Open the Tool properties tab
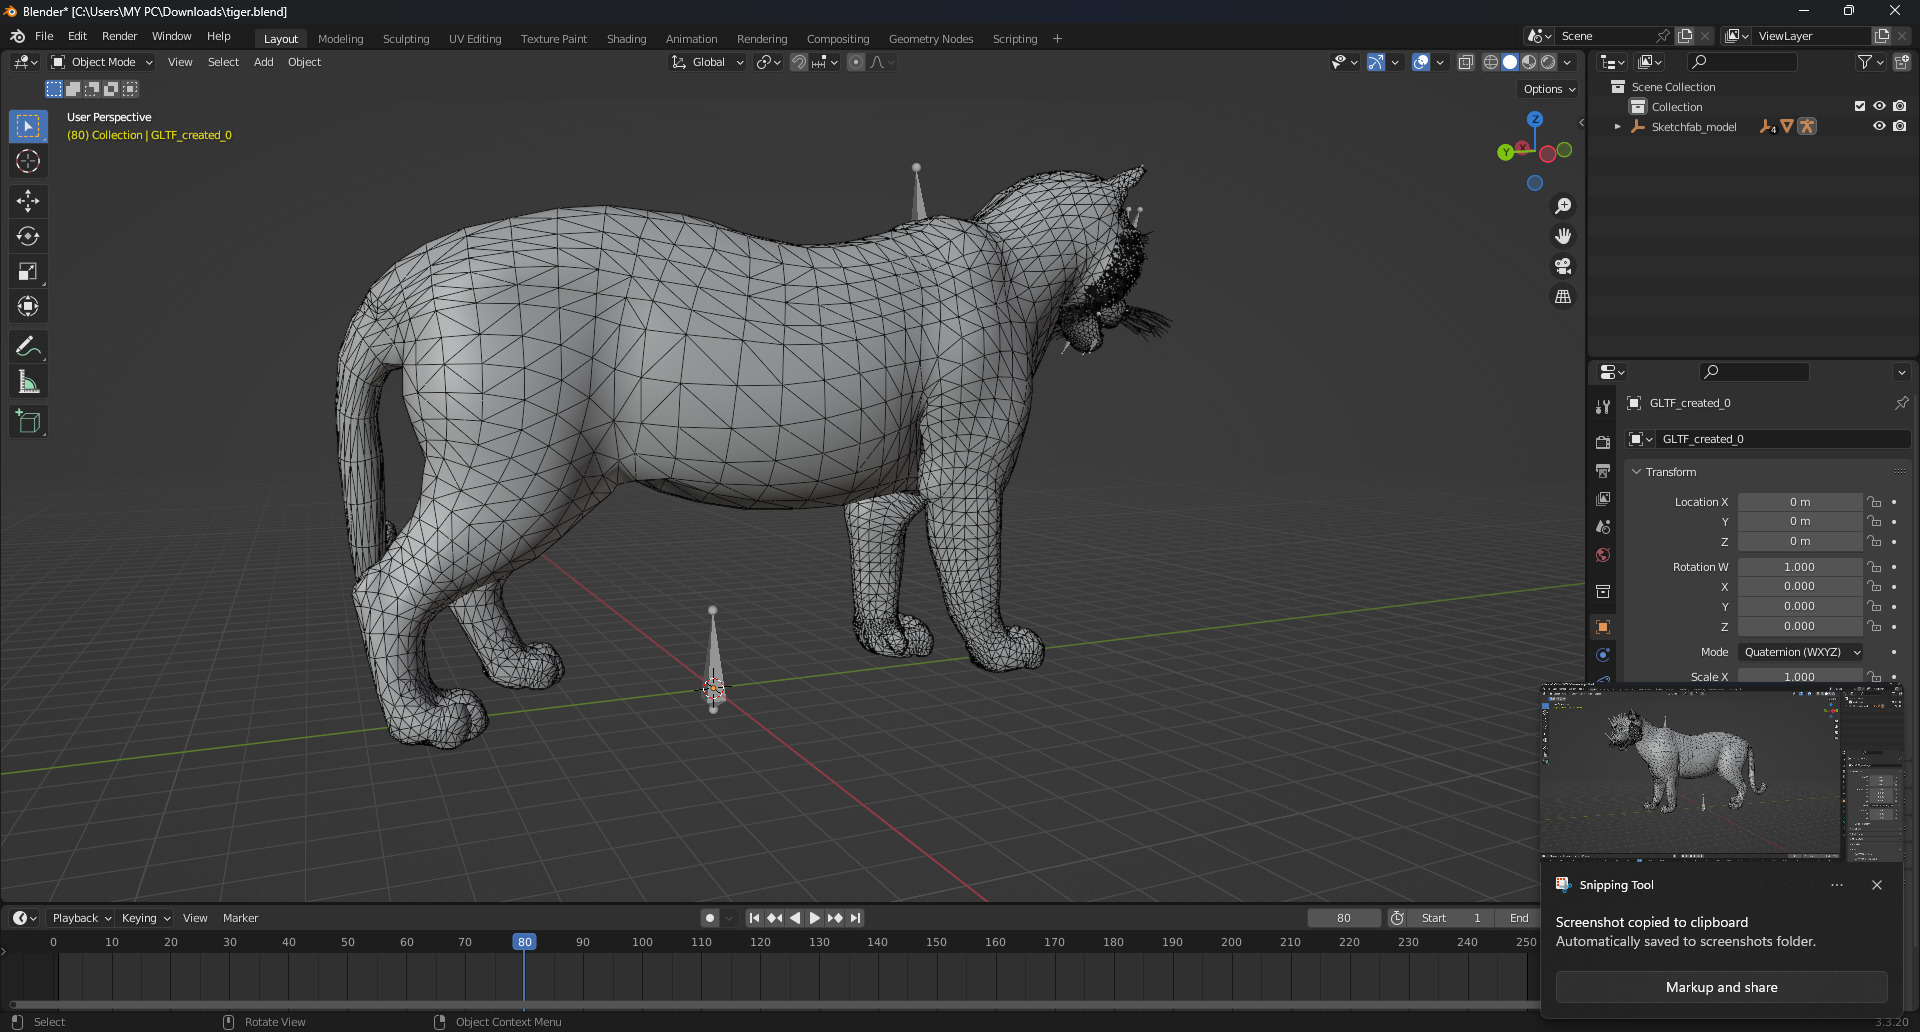 pyautogui.click(x=1603, y=407)
